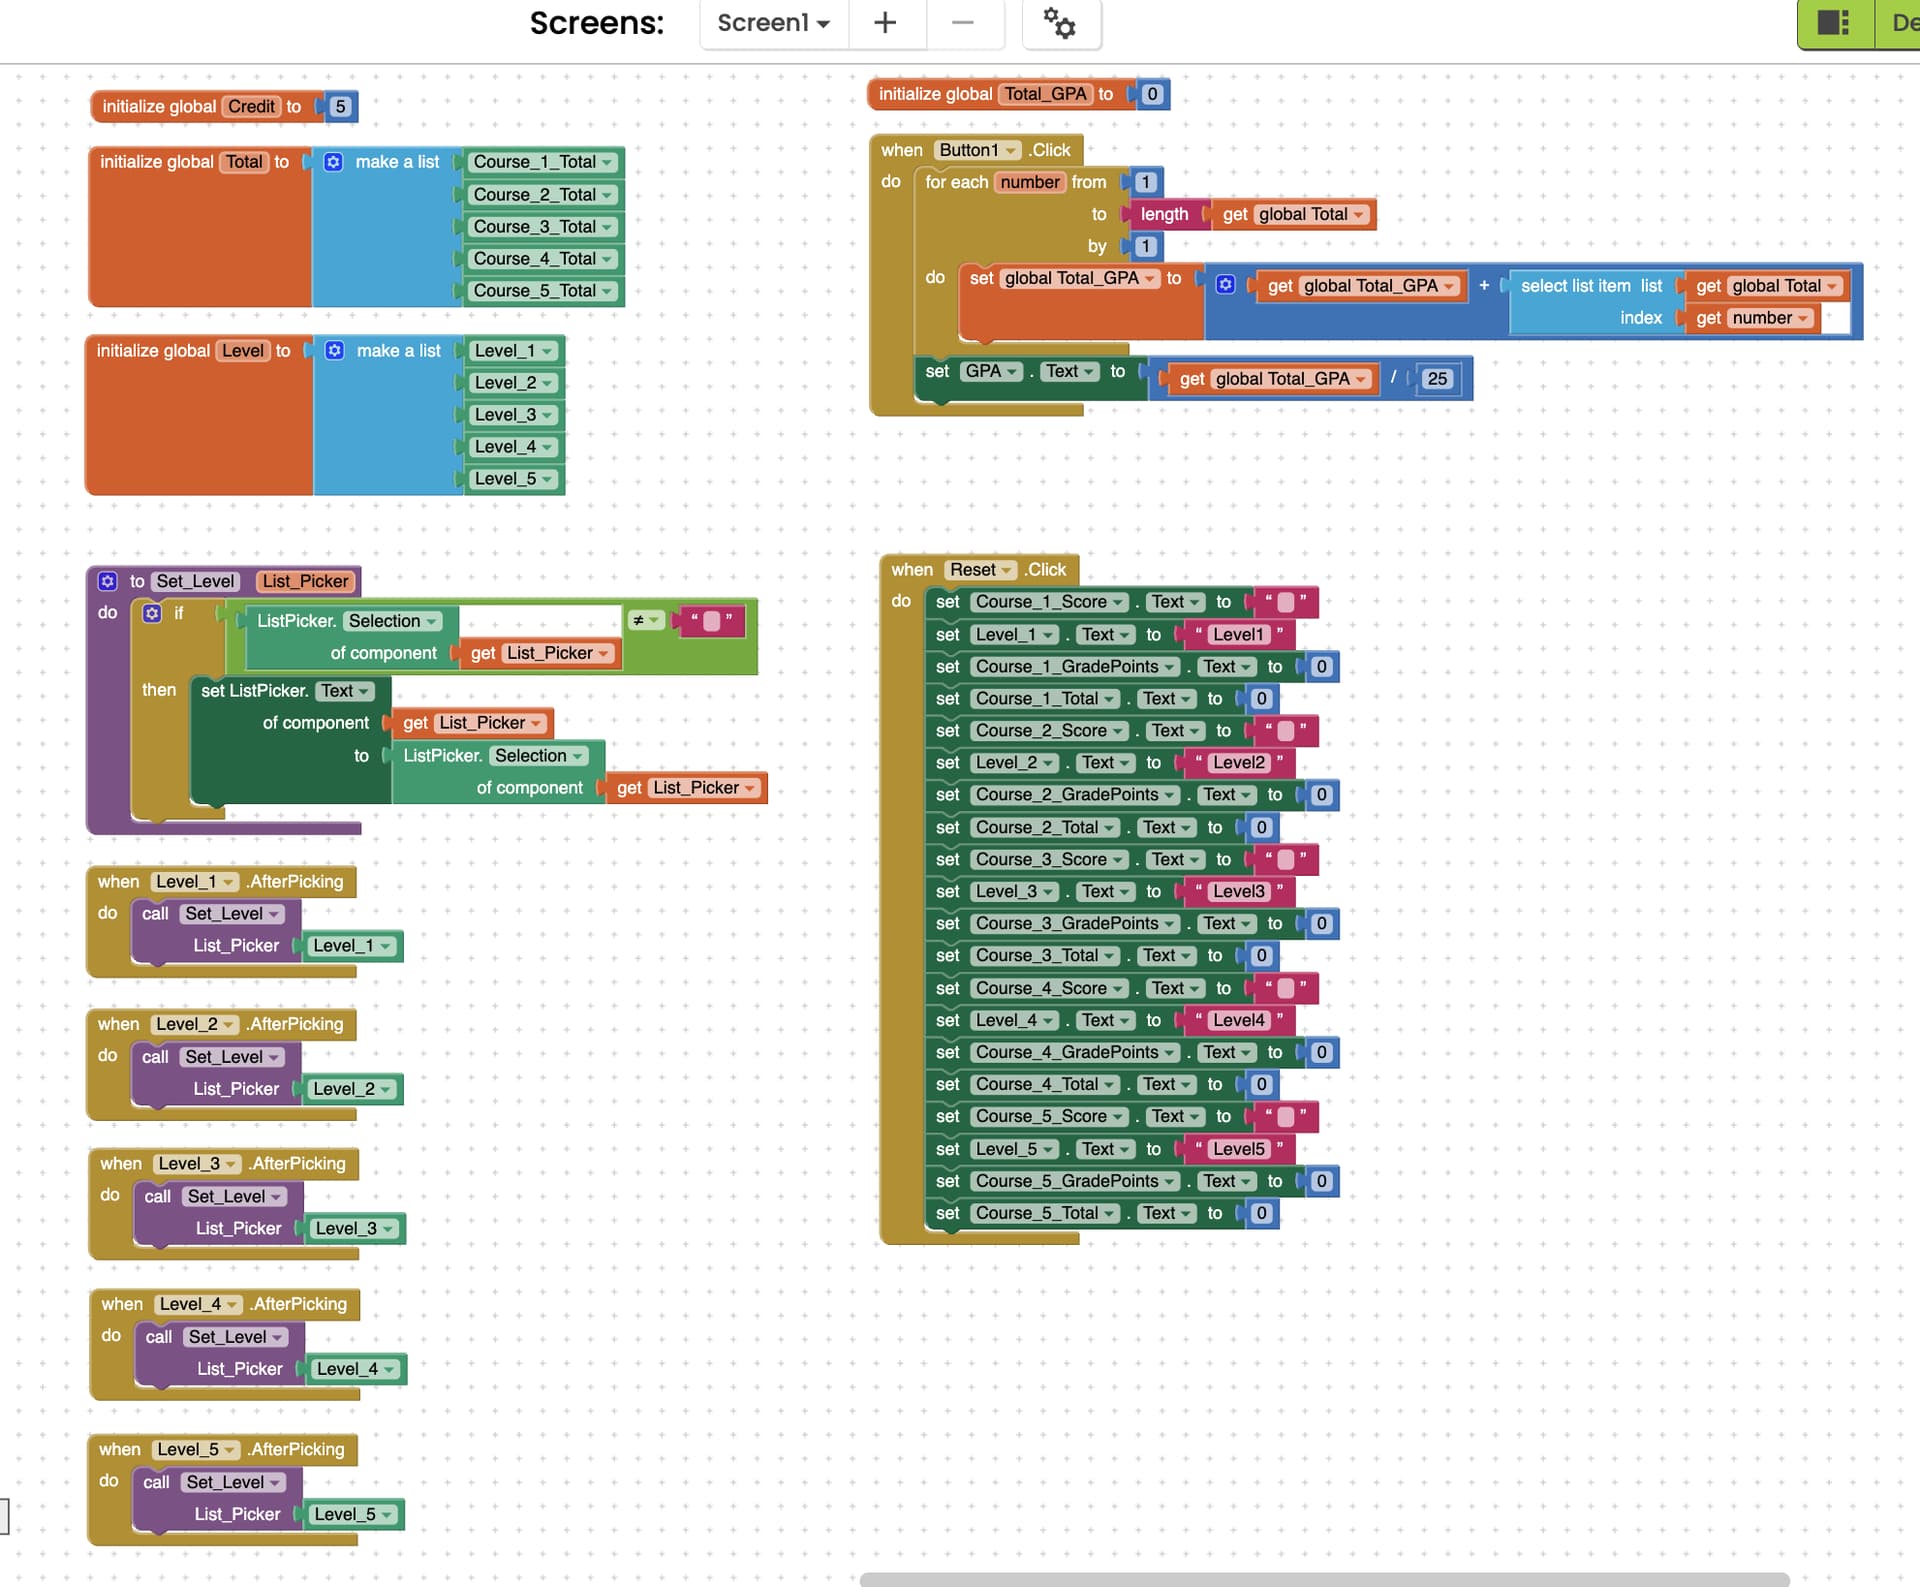Toggle the designer panel layout icon

1833,22
